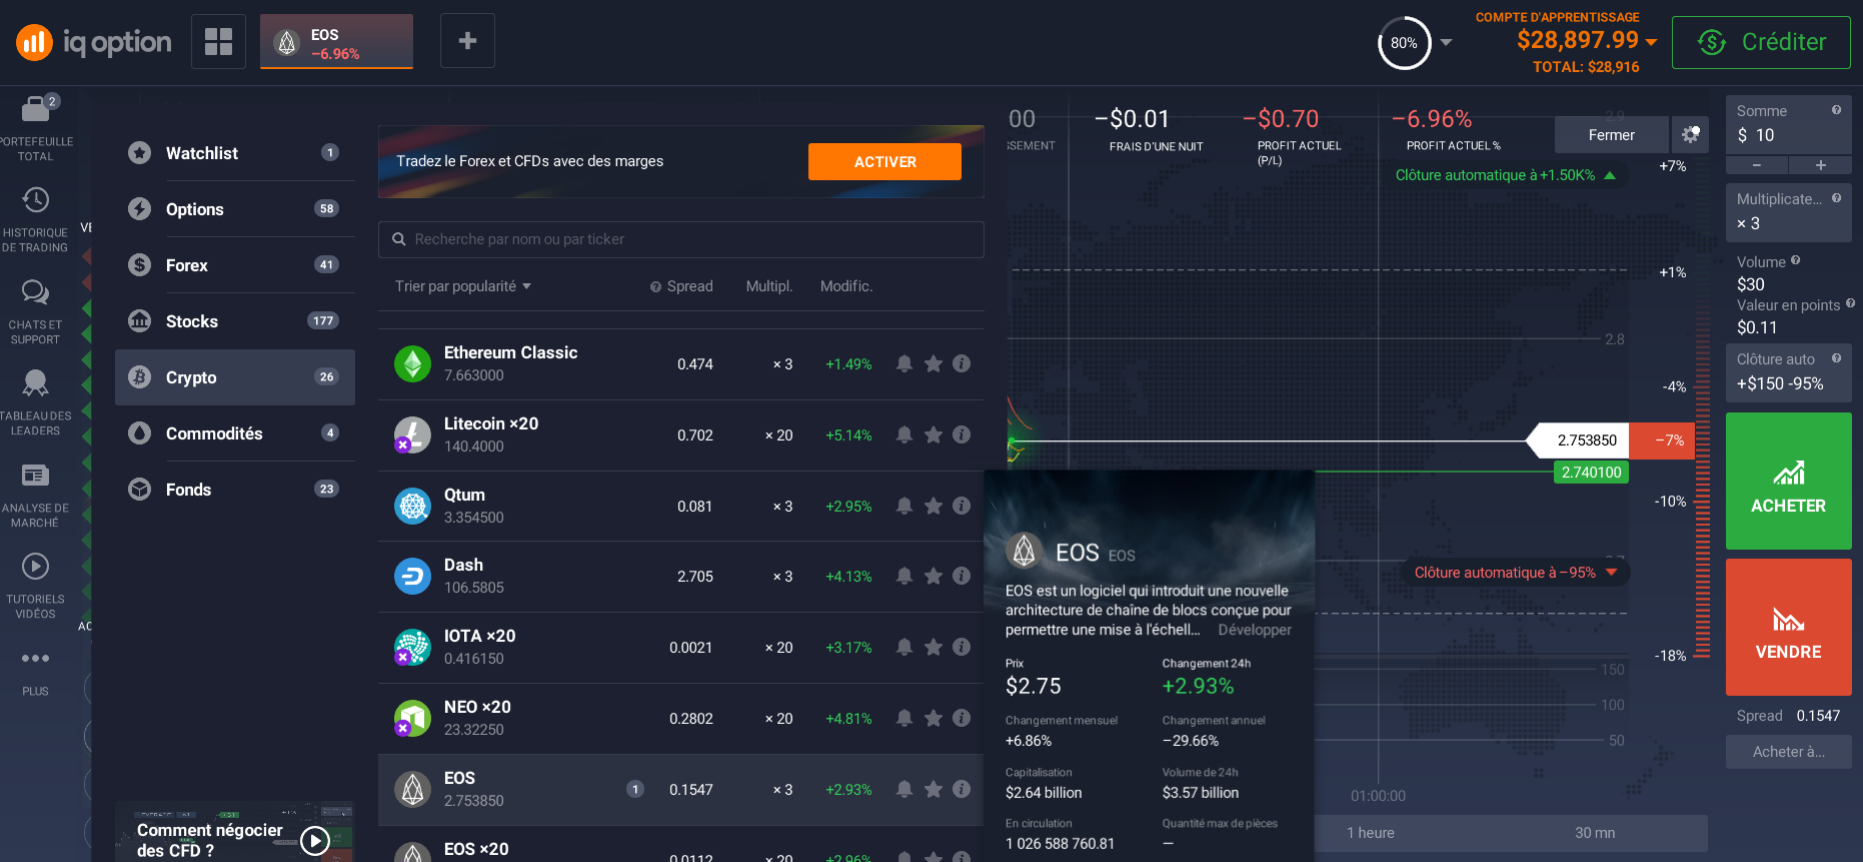Open the Multiplicateur x3 selector
The image size is (1863, 862).
point(1788,212)
